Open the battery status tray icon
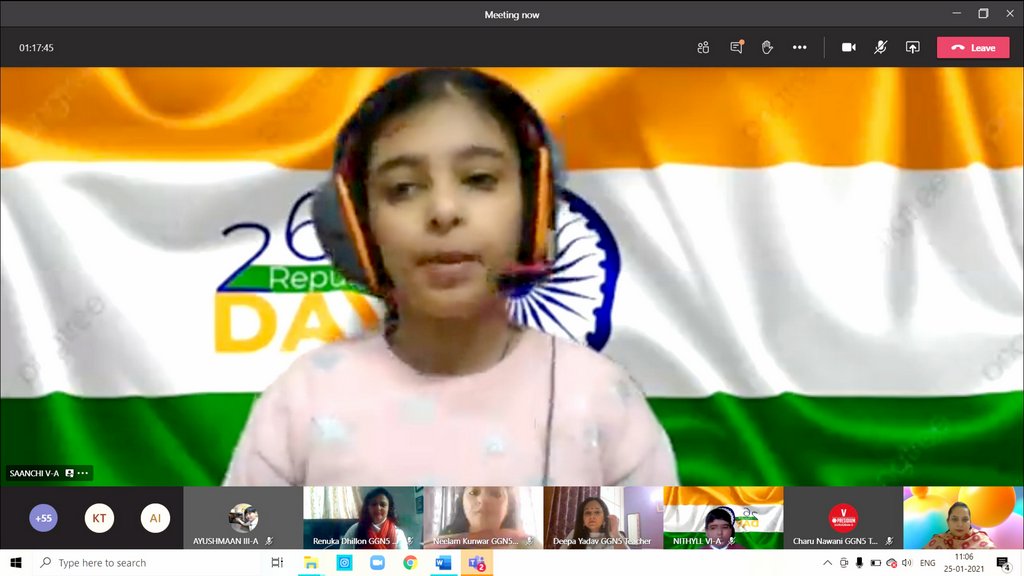This screenshot has width=1024, height=576. click(876, 562)
